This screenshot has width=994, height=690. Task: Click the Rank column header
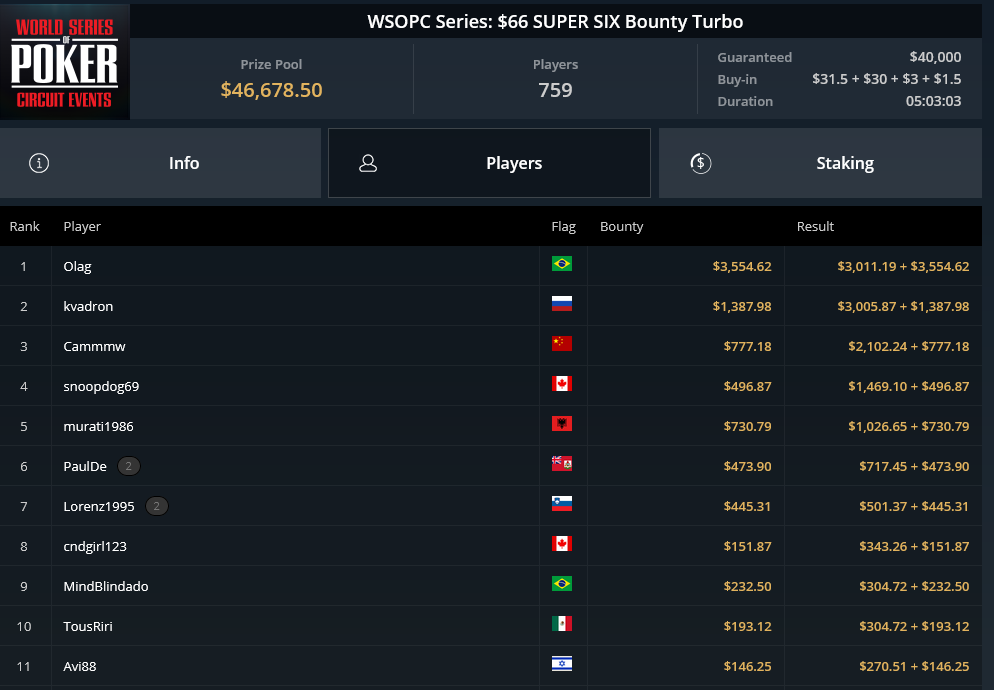click(24, 226)
